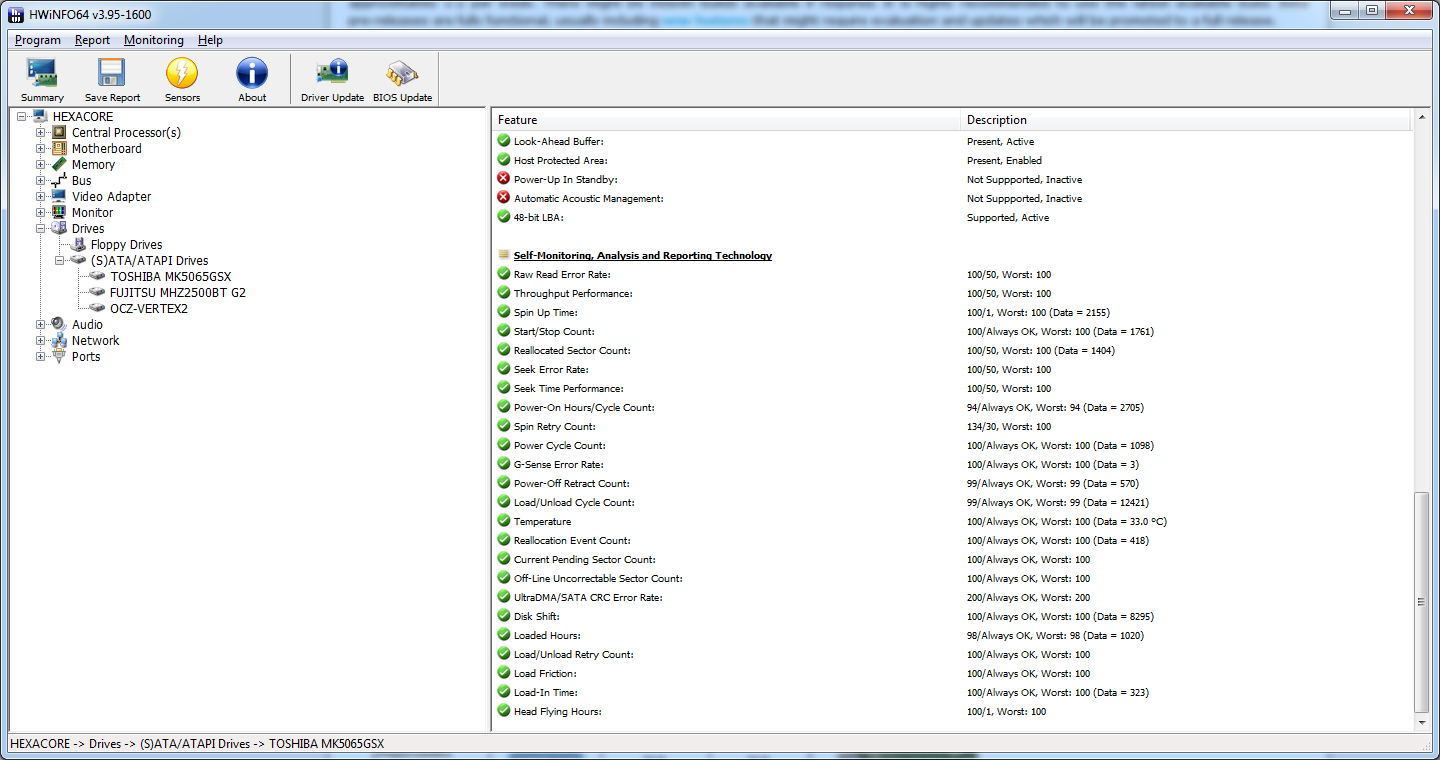Viewport: 1440px width, 760px height.
Task: Expand the Network node
Action: 41,340
